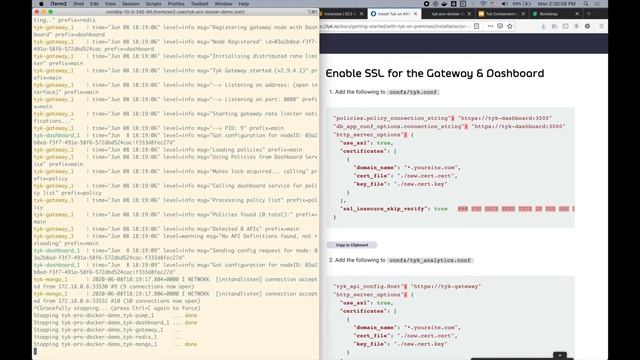640x360 pixels.
Task: Click the 'Gracefully stopping' terminal line
Action: coord(117,308)
